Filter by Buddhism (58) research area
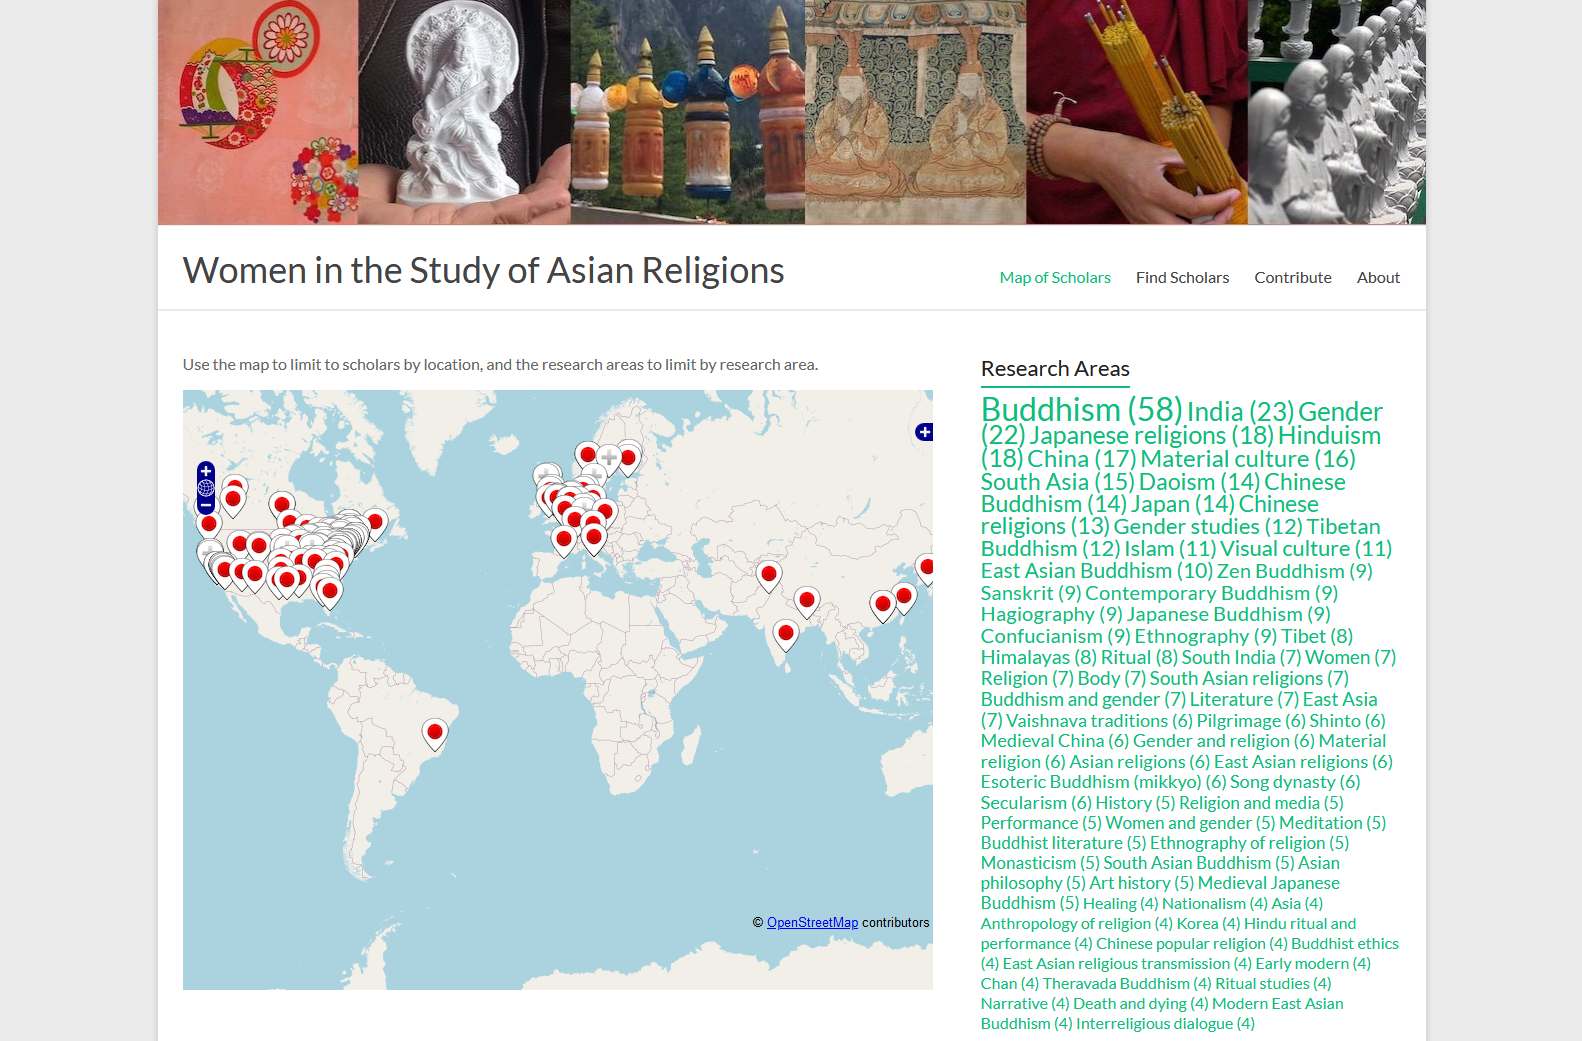The image size is (1582, 1041). point(1081,410)
